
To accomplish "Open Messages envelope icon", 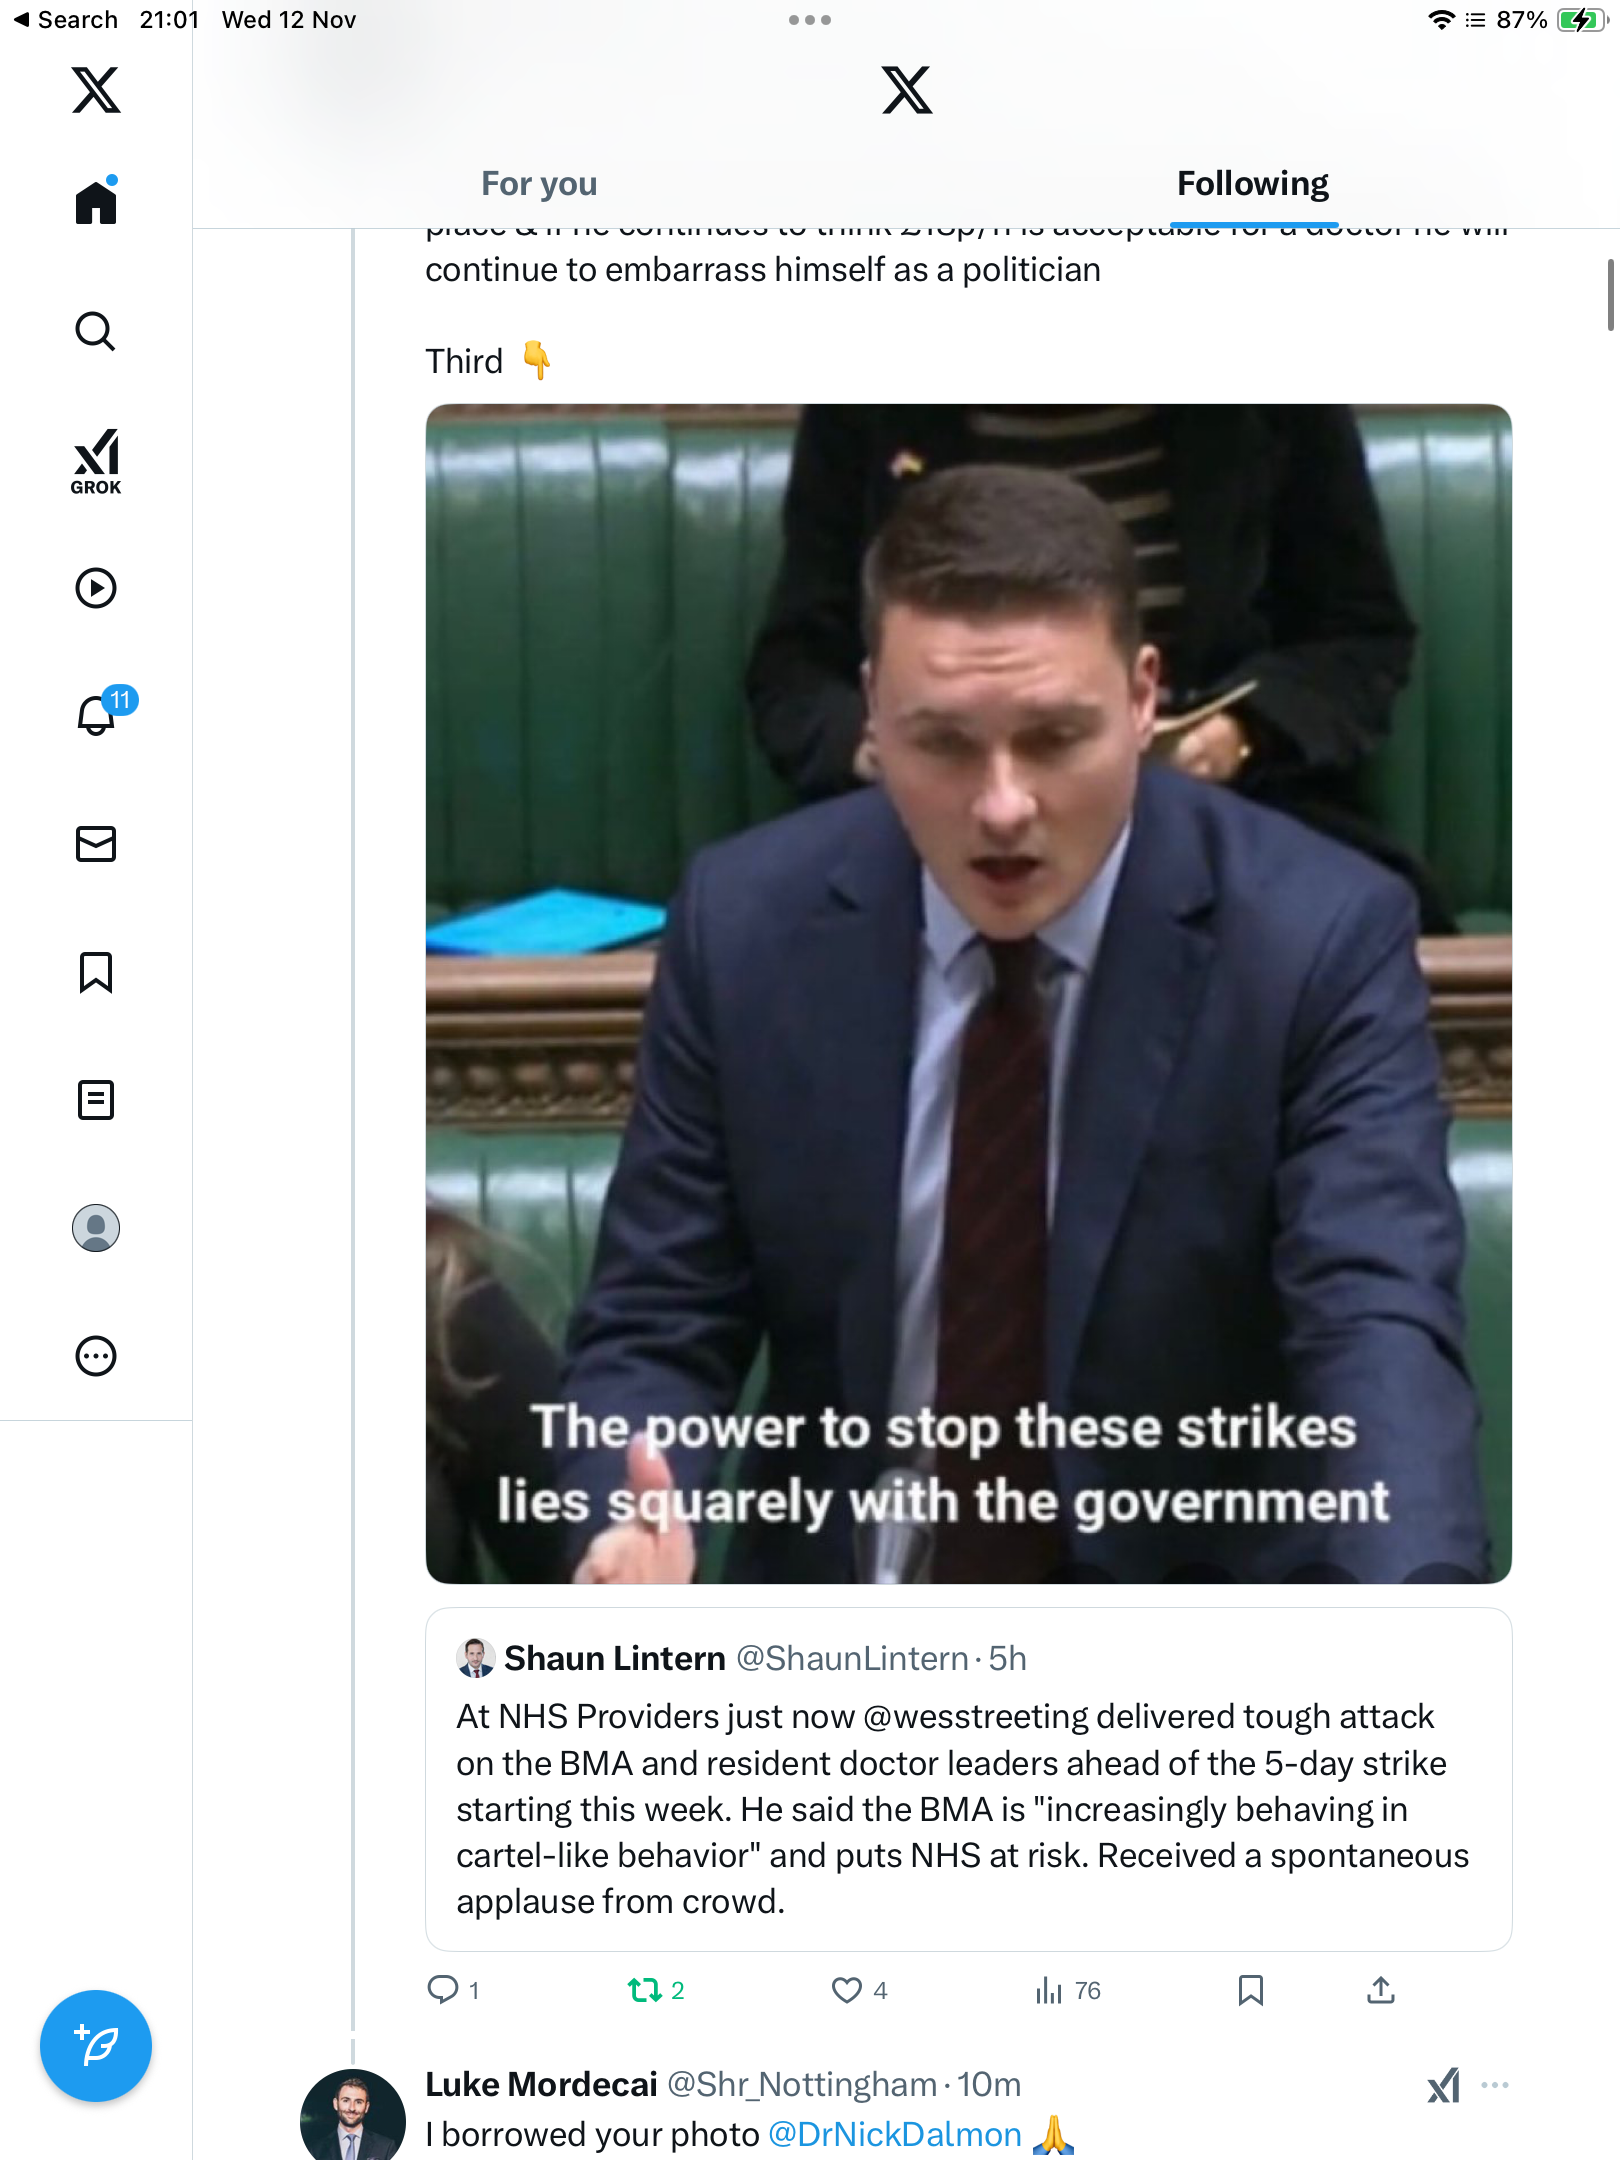I will 96,844.
